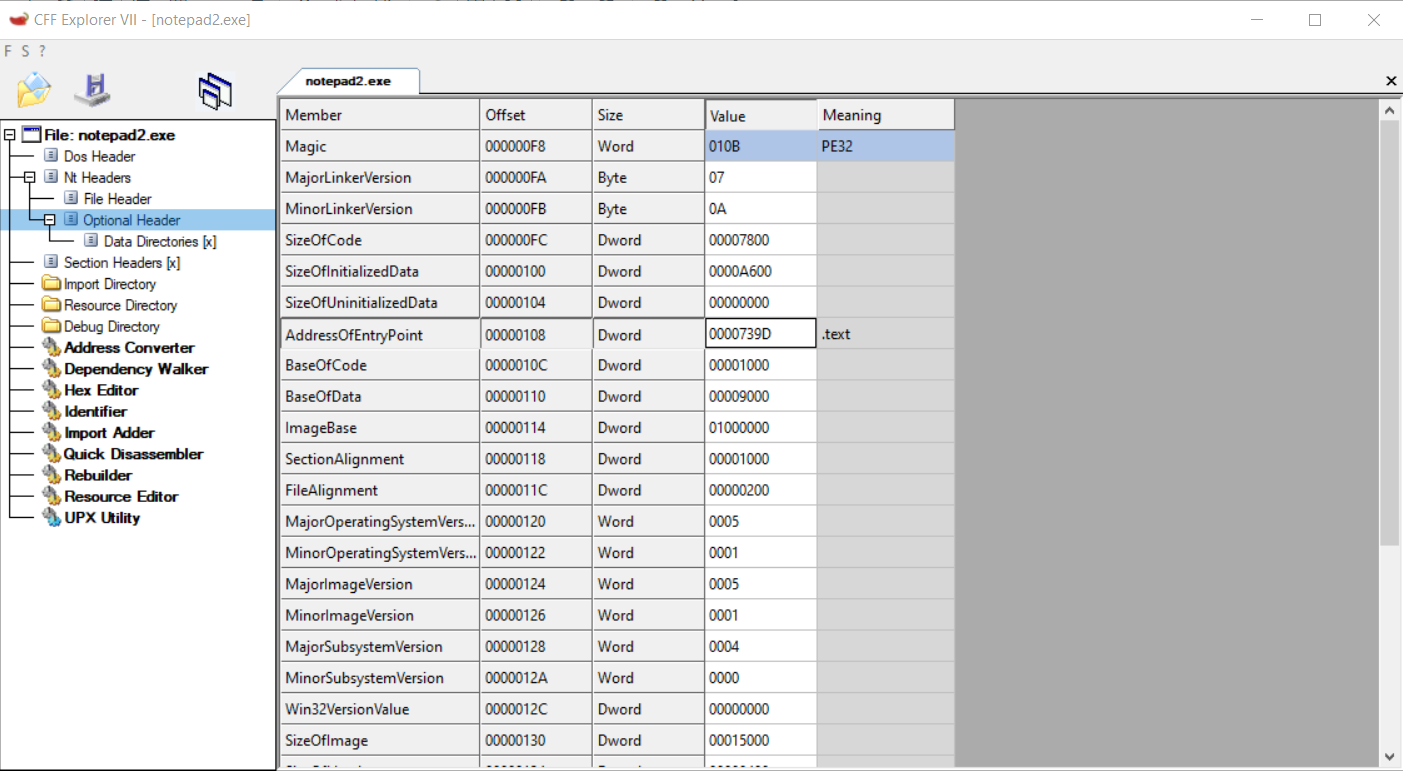The height and width of the screenshot is (771, 1403).
Task: Open the Dependency Walker tool icon
Action: pos(51,369)
